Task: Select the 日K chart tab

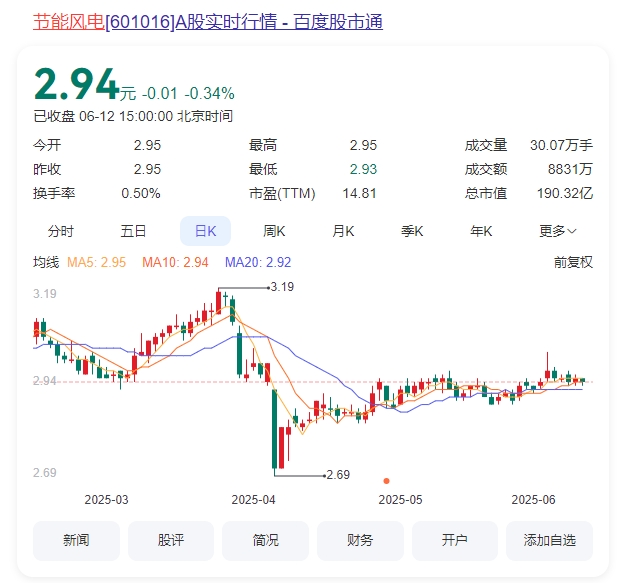Action: [x=205, y=231]
